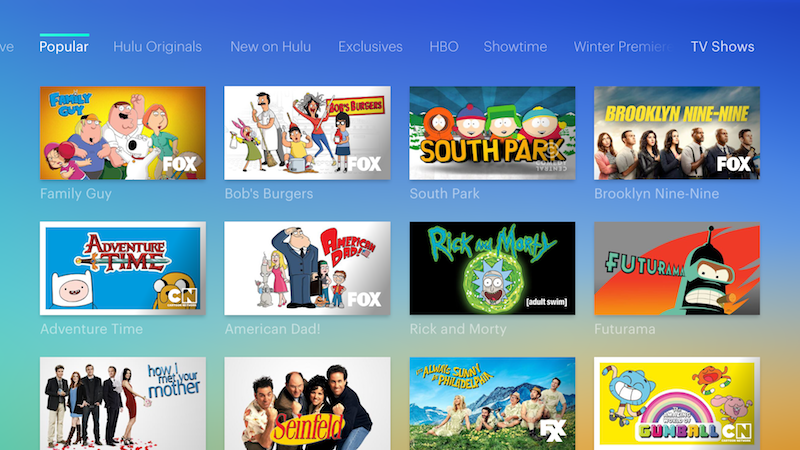800x450 pixels.
Task: Open the Family Guy thumbnail
Action: (x=123, y=133)
